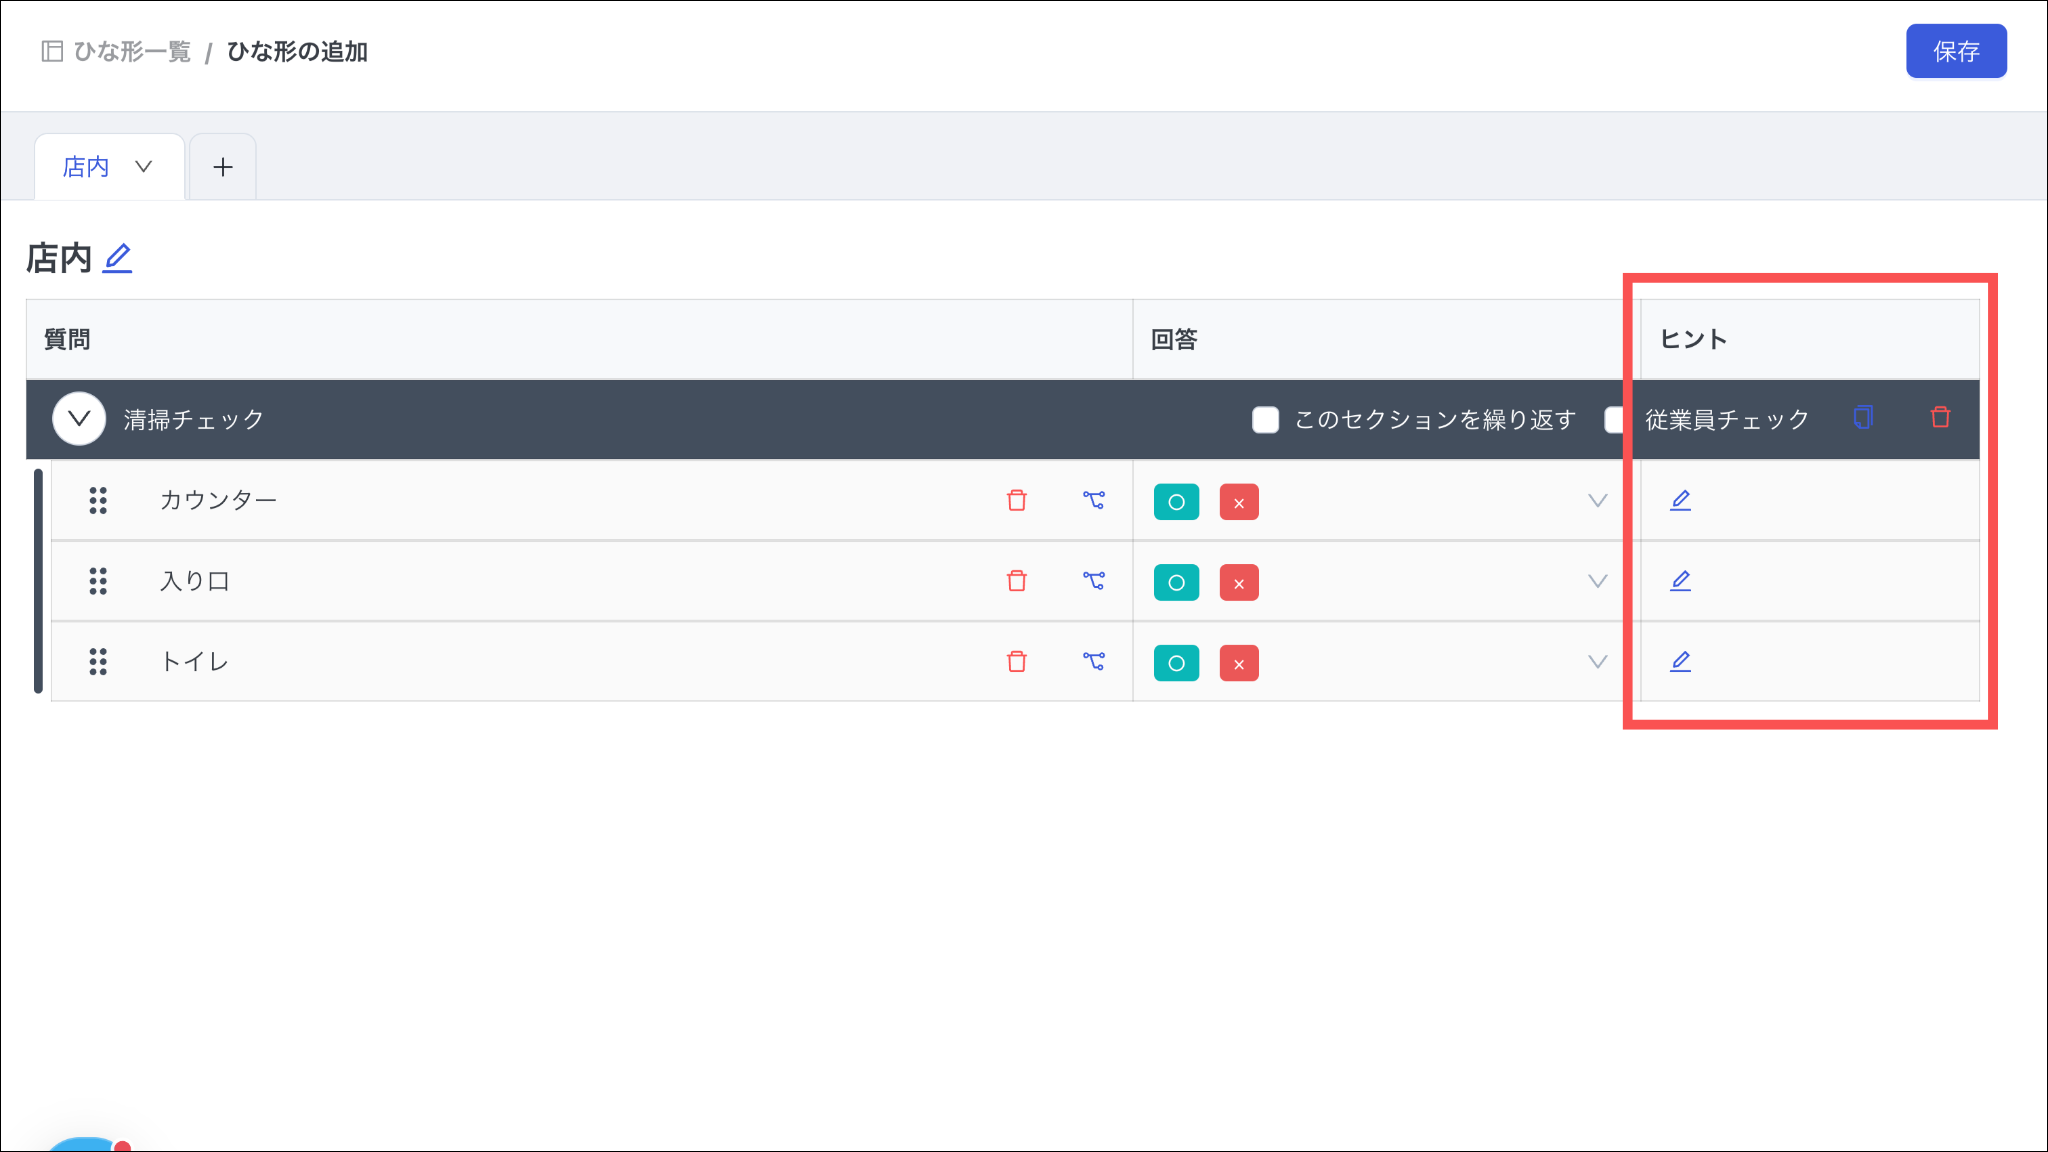2048x1152 pixels.
Task: Edit hint for カウンター row
Action: 1680,500
